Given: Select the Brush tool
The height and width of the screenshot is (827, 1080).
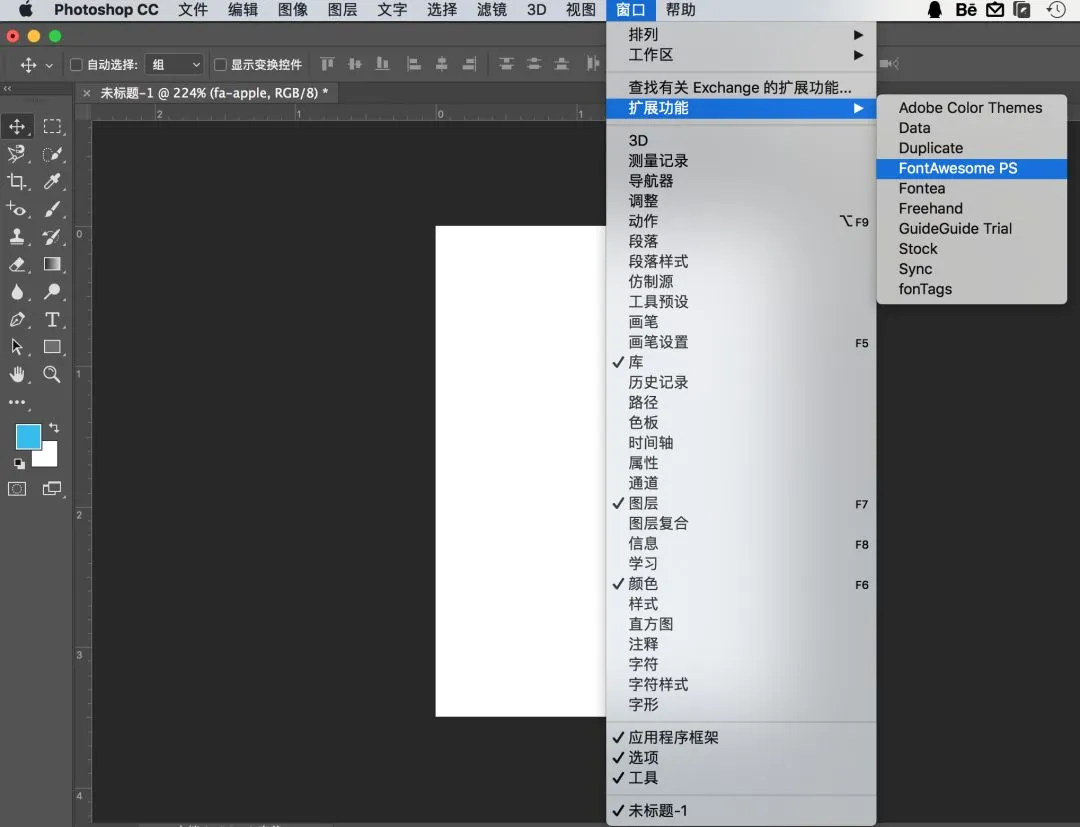Looking at the screenshot, I should click(52, 209).
